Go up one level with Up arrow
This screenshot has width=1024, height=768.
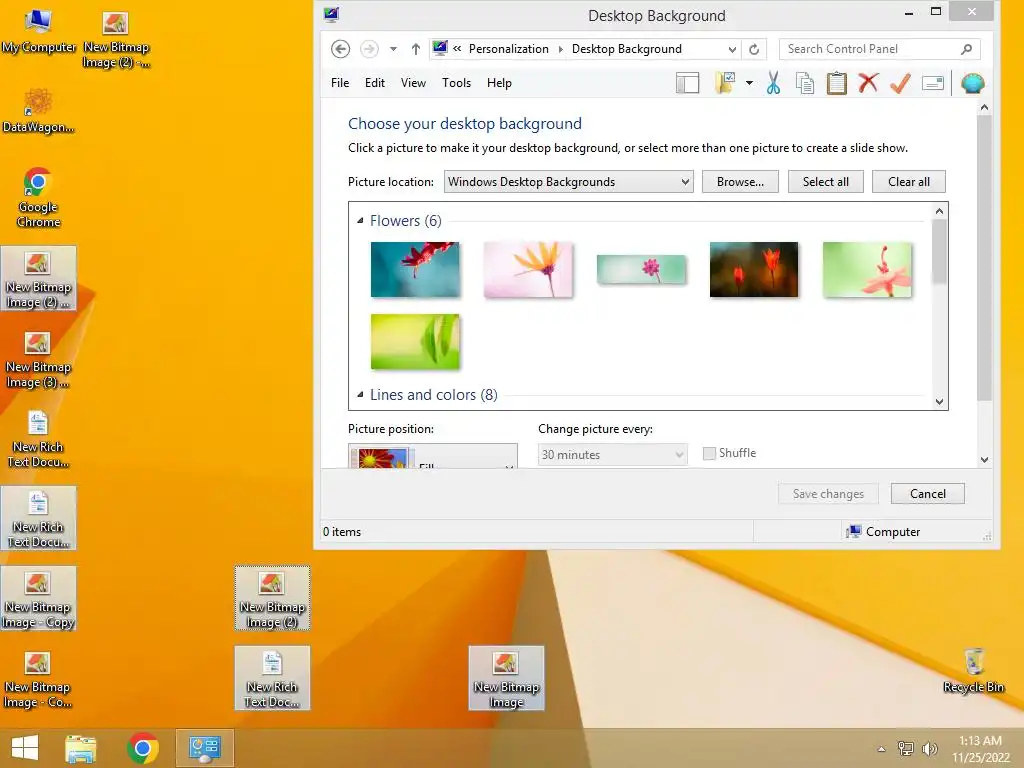[415, 49]
